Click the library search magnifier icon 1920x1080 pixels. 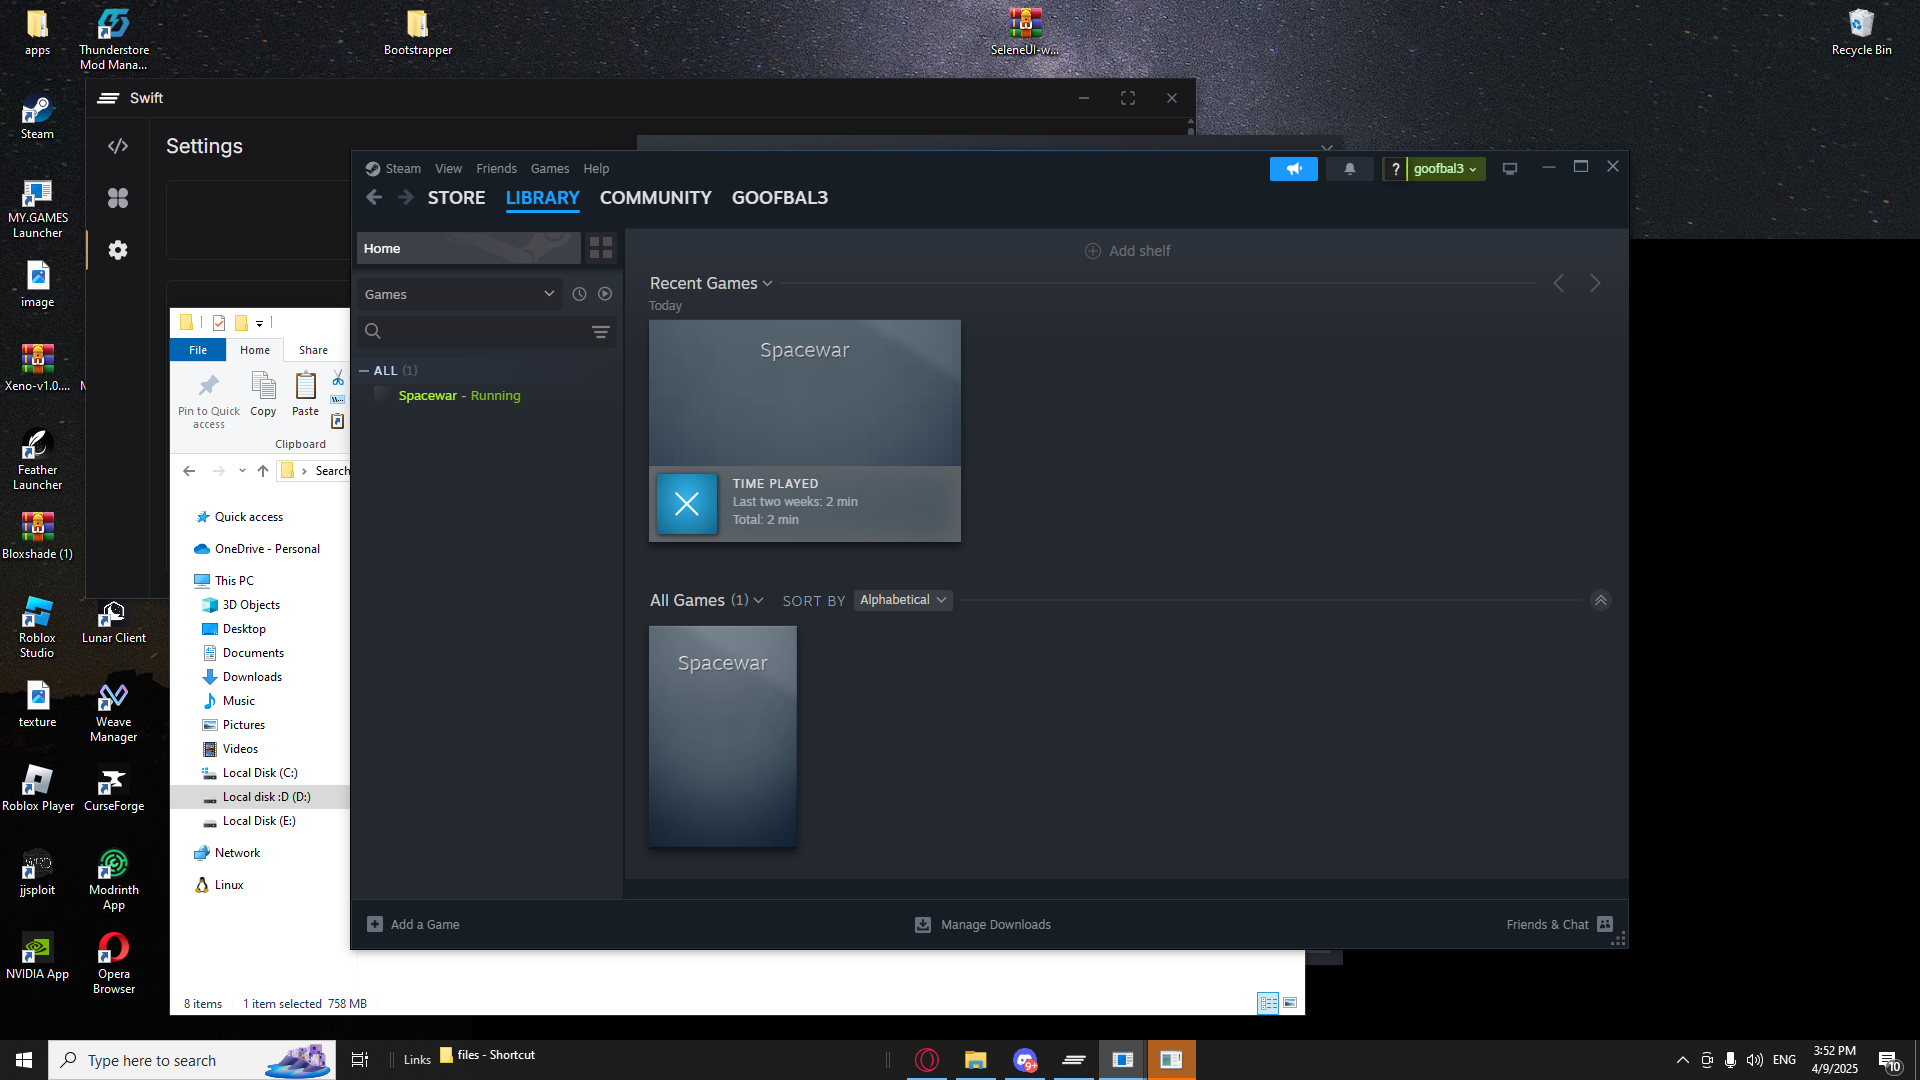point(373,332)
